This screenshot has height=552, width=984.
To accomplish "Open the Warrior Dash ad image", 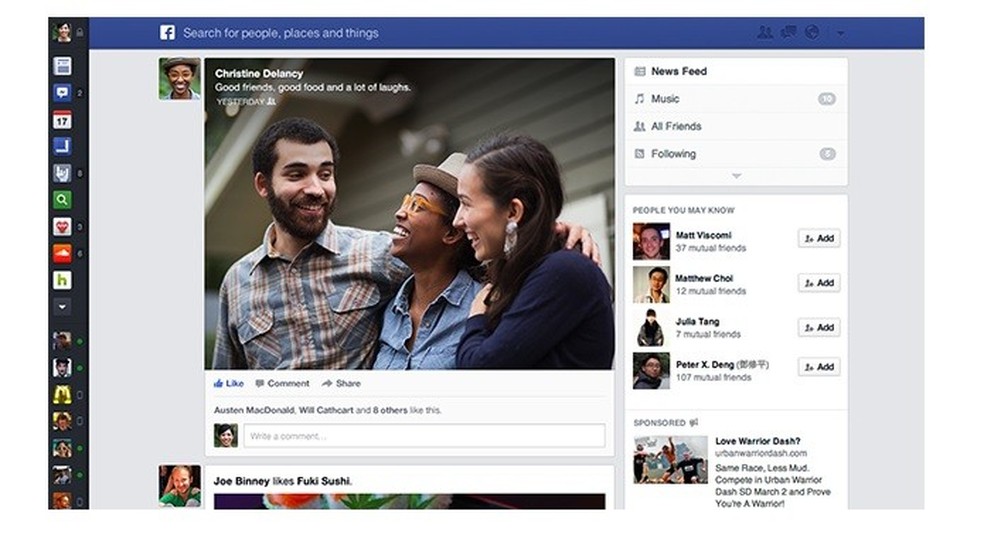I will (670, 460).
